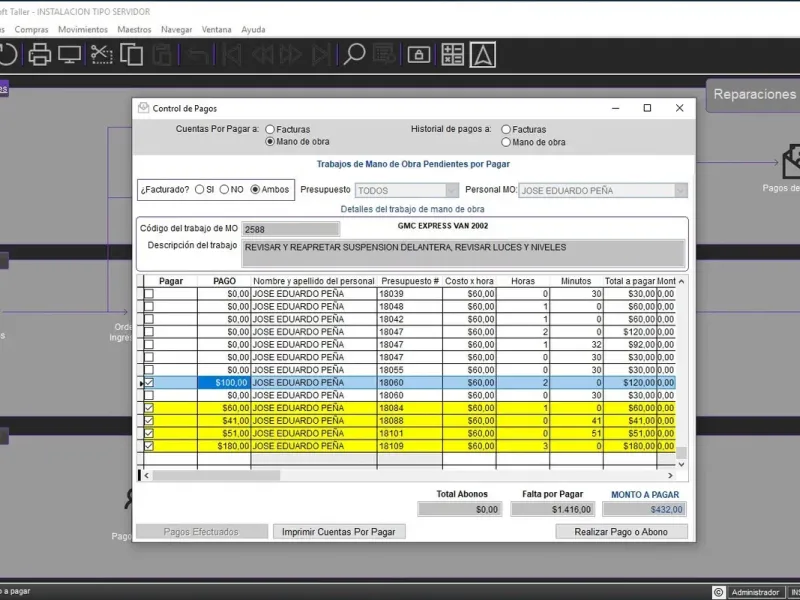The image size is (800, 600).
Task: Click the Código del trabajo de MO field
Action: pyautogui.click(x=290, y=229)
